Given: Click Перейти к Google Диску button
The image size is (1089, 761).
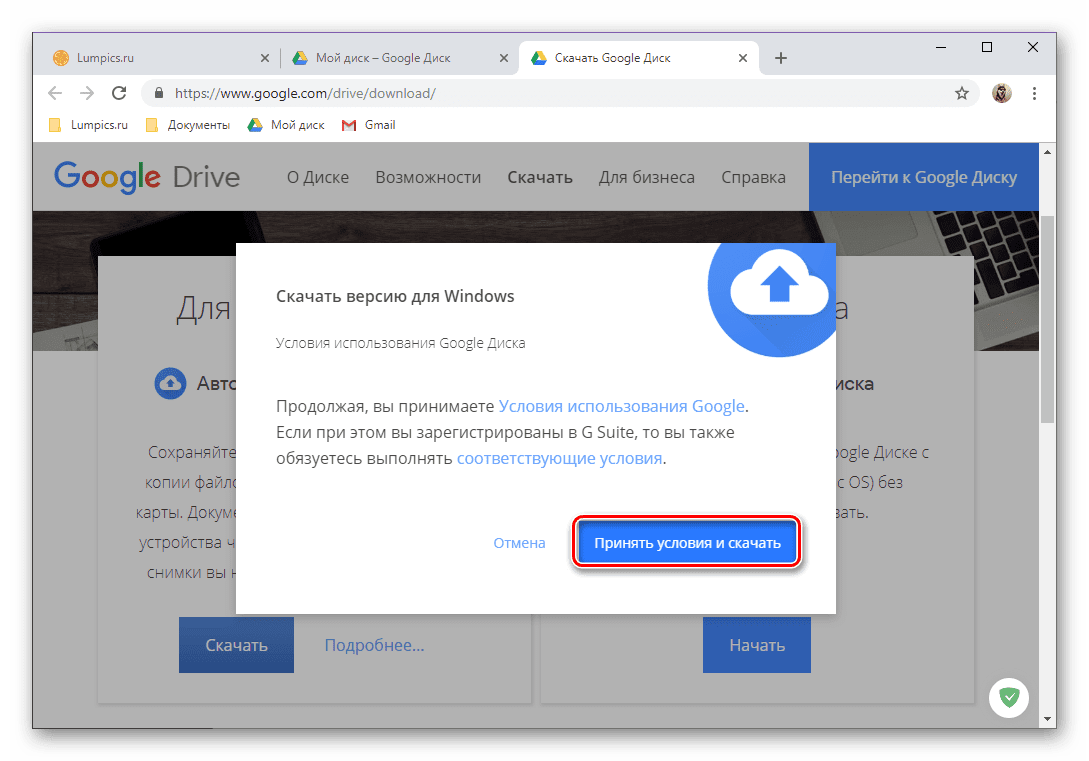Looking at the screenshot, I should coord(924,177).
